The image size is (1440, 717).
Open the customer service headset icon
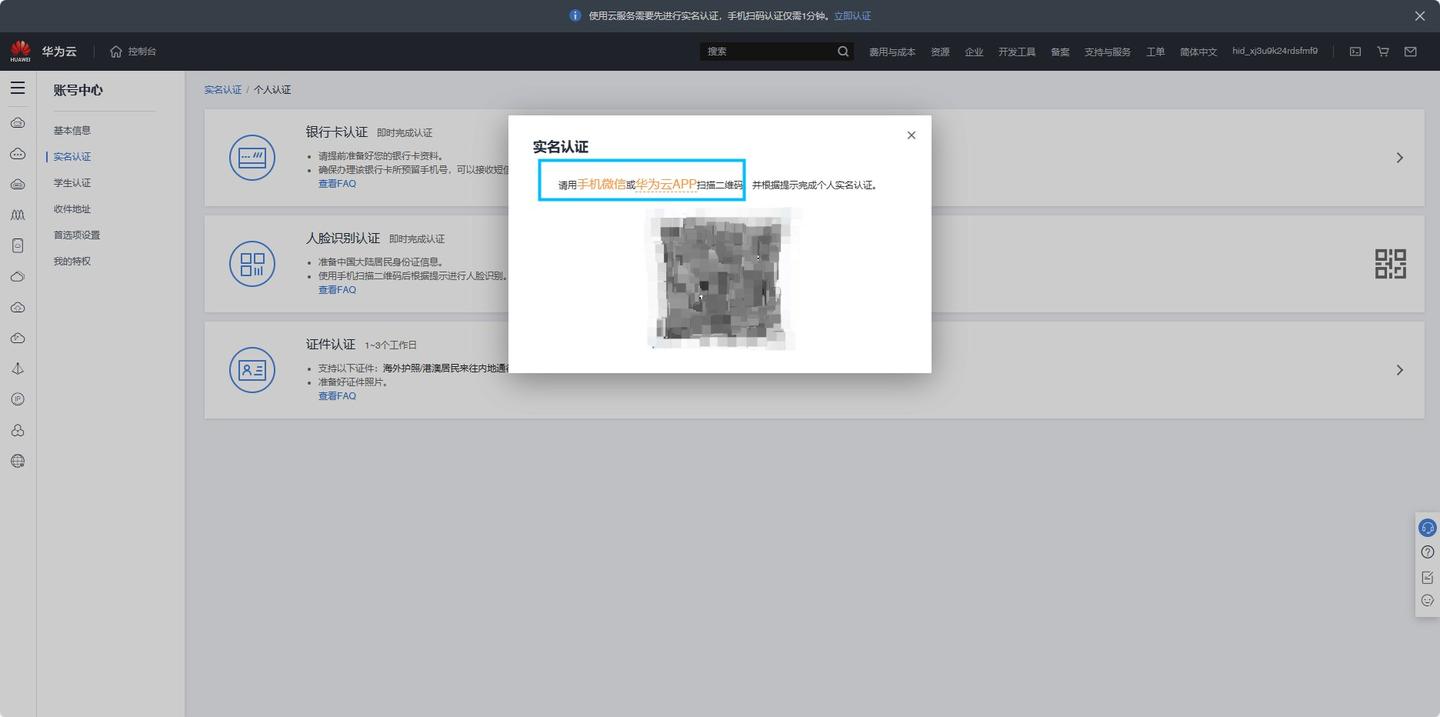tap(1428, 528)
